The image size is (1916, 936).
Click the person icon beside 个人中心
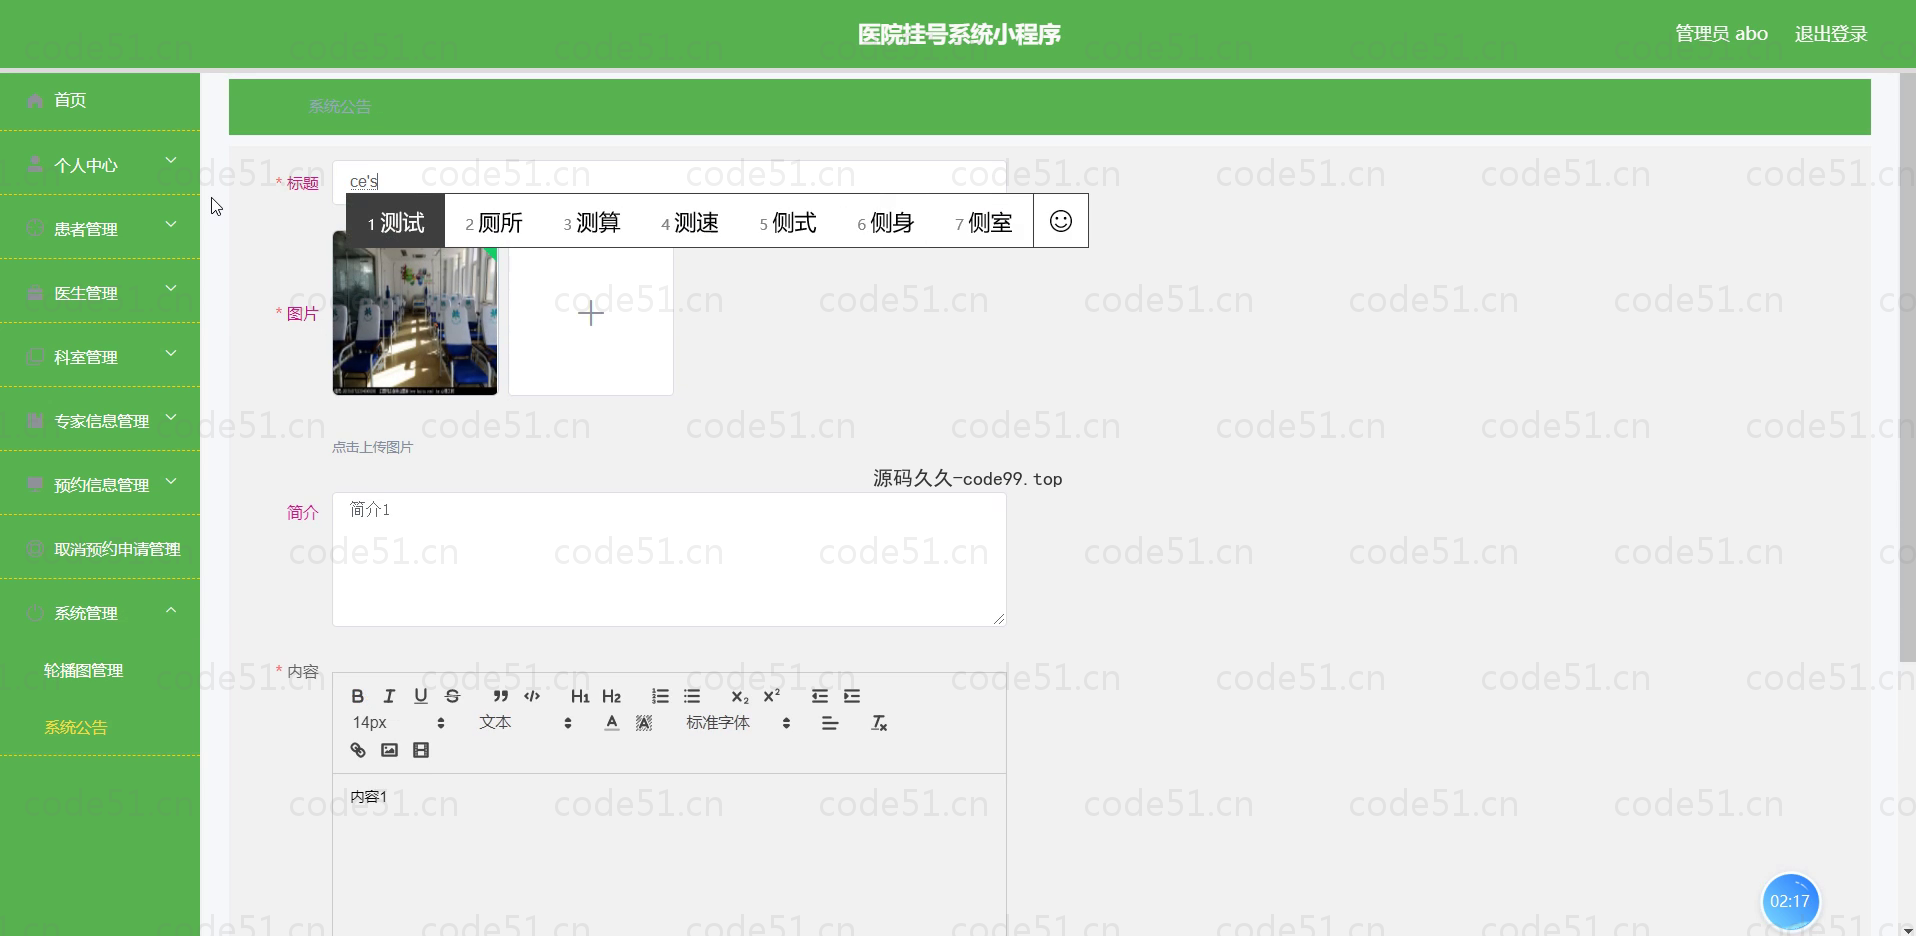click(35, 164)
